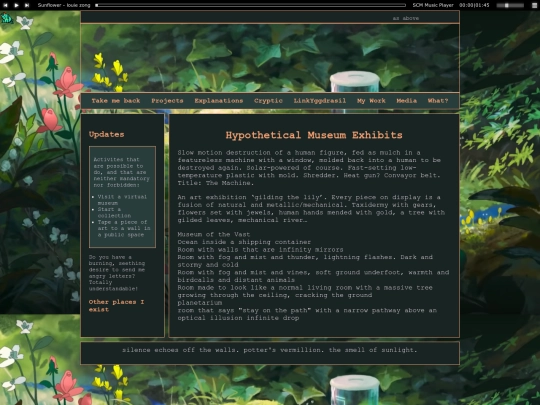Screen dimensions: 540x405
Task: Open the Projects nav link
Action: click(167, 101)
